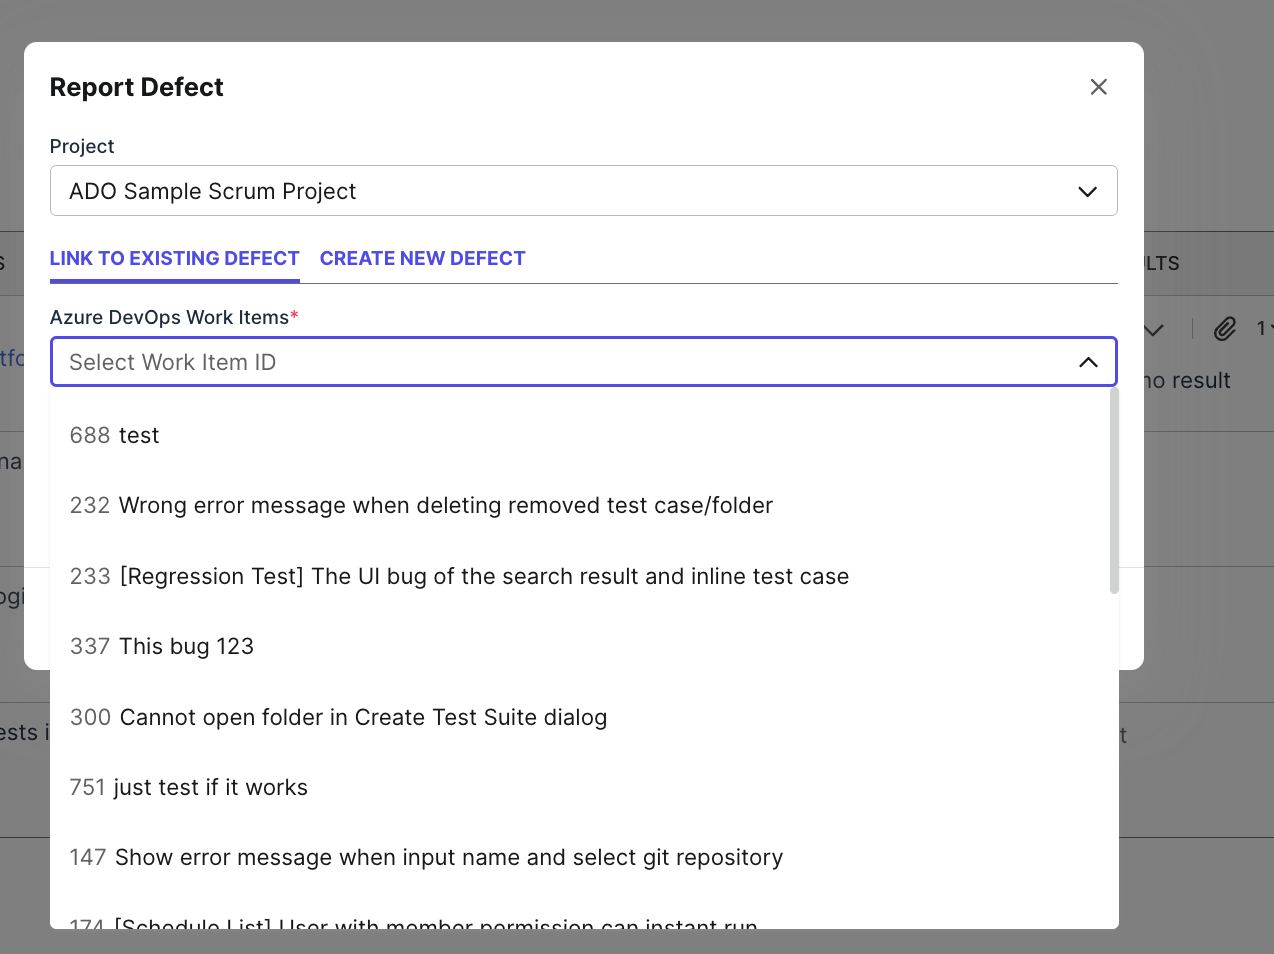
Task: Select work item 337 This bug 123
Action: pos(161,646)
